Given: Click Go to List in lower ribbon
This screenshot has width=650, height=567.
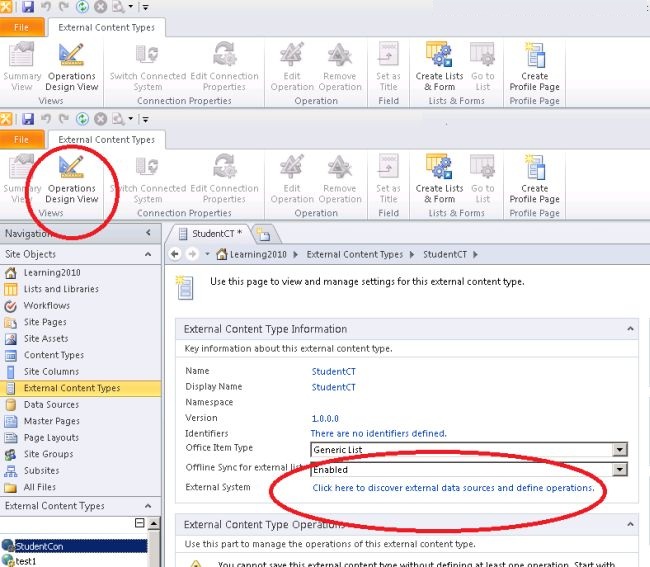Looking at the screenshot, I should 483,179.
